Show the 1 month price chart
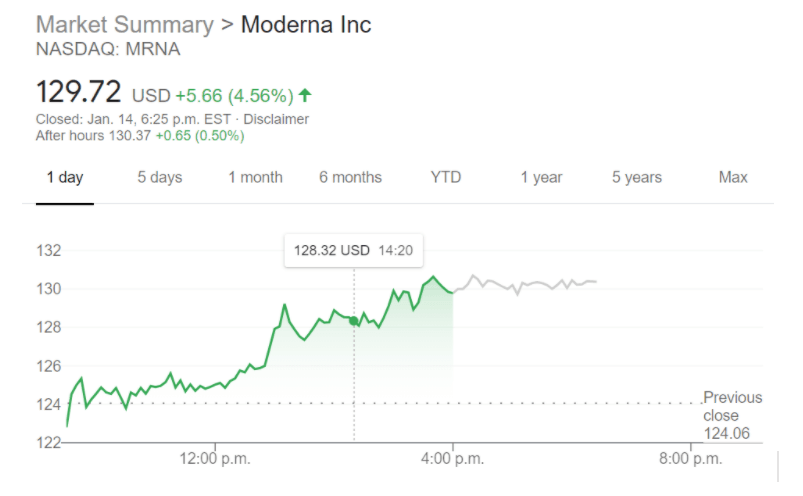803x496 pixels. pos(255,177)
